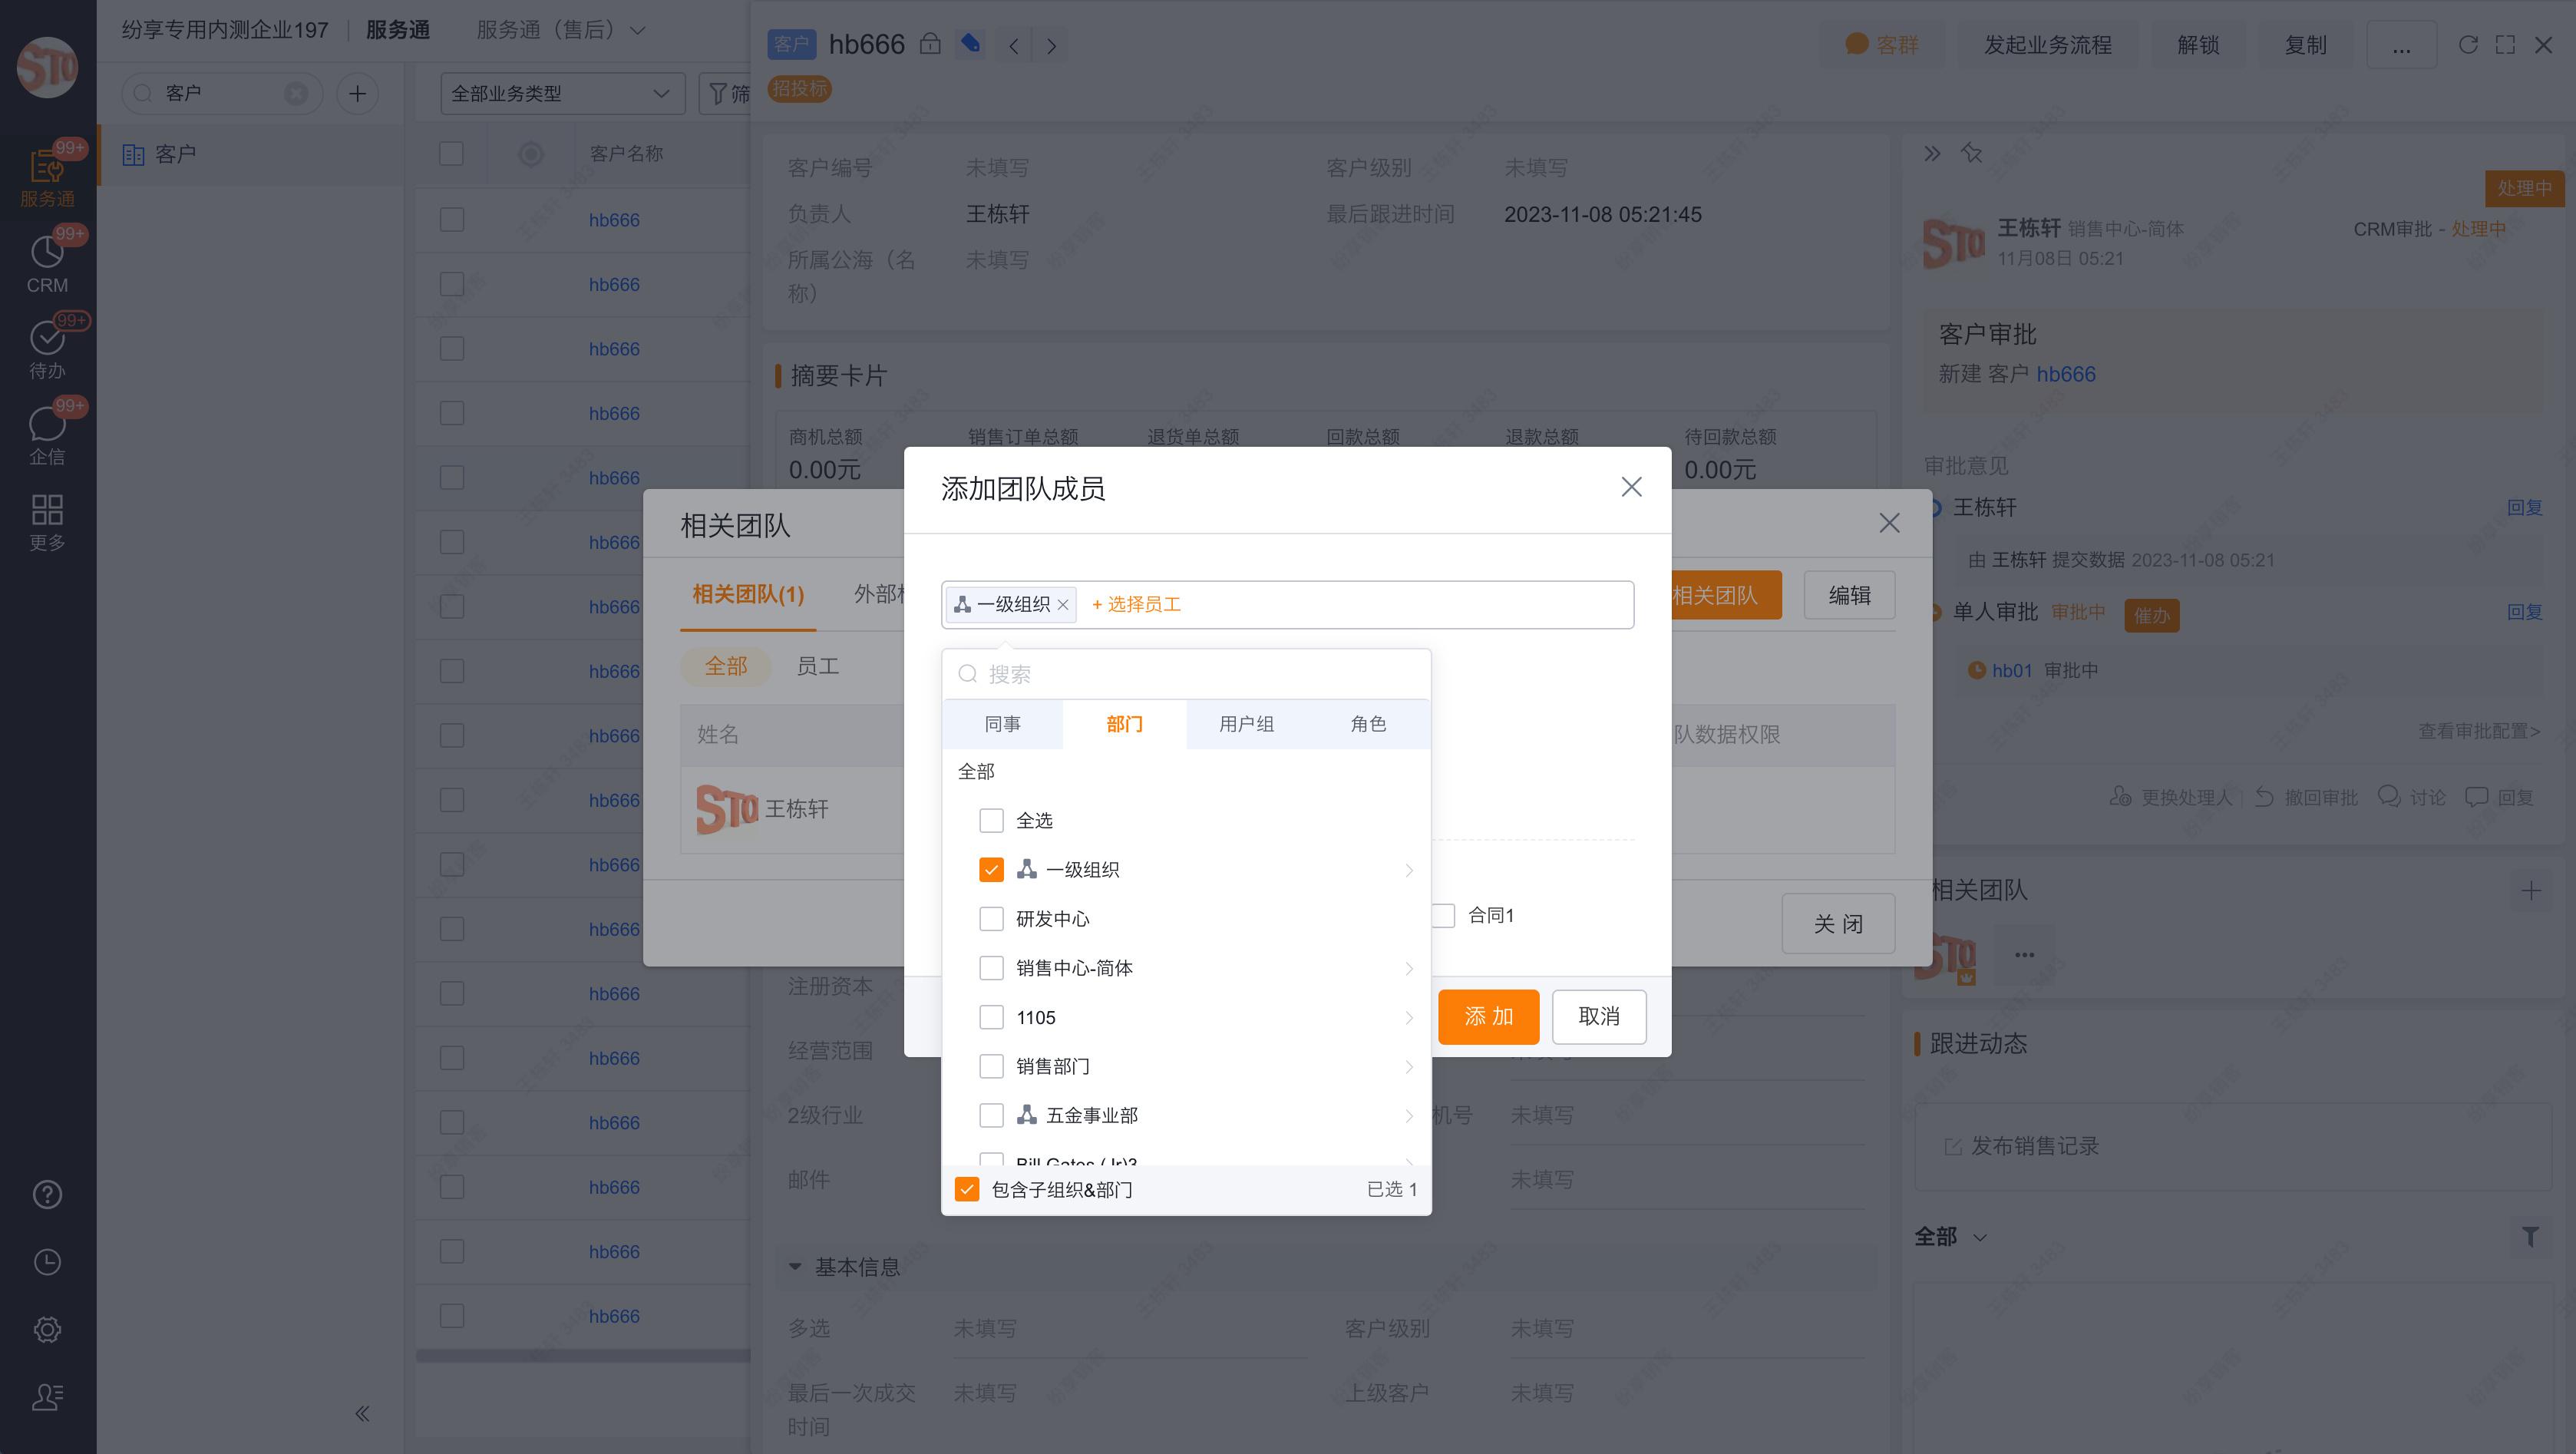The width and height of the screenshot is (2576, 1454).
Task: Open the help question-mark icon
Action: pos(47,1194)
